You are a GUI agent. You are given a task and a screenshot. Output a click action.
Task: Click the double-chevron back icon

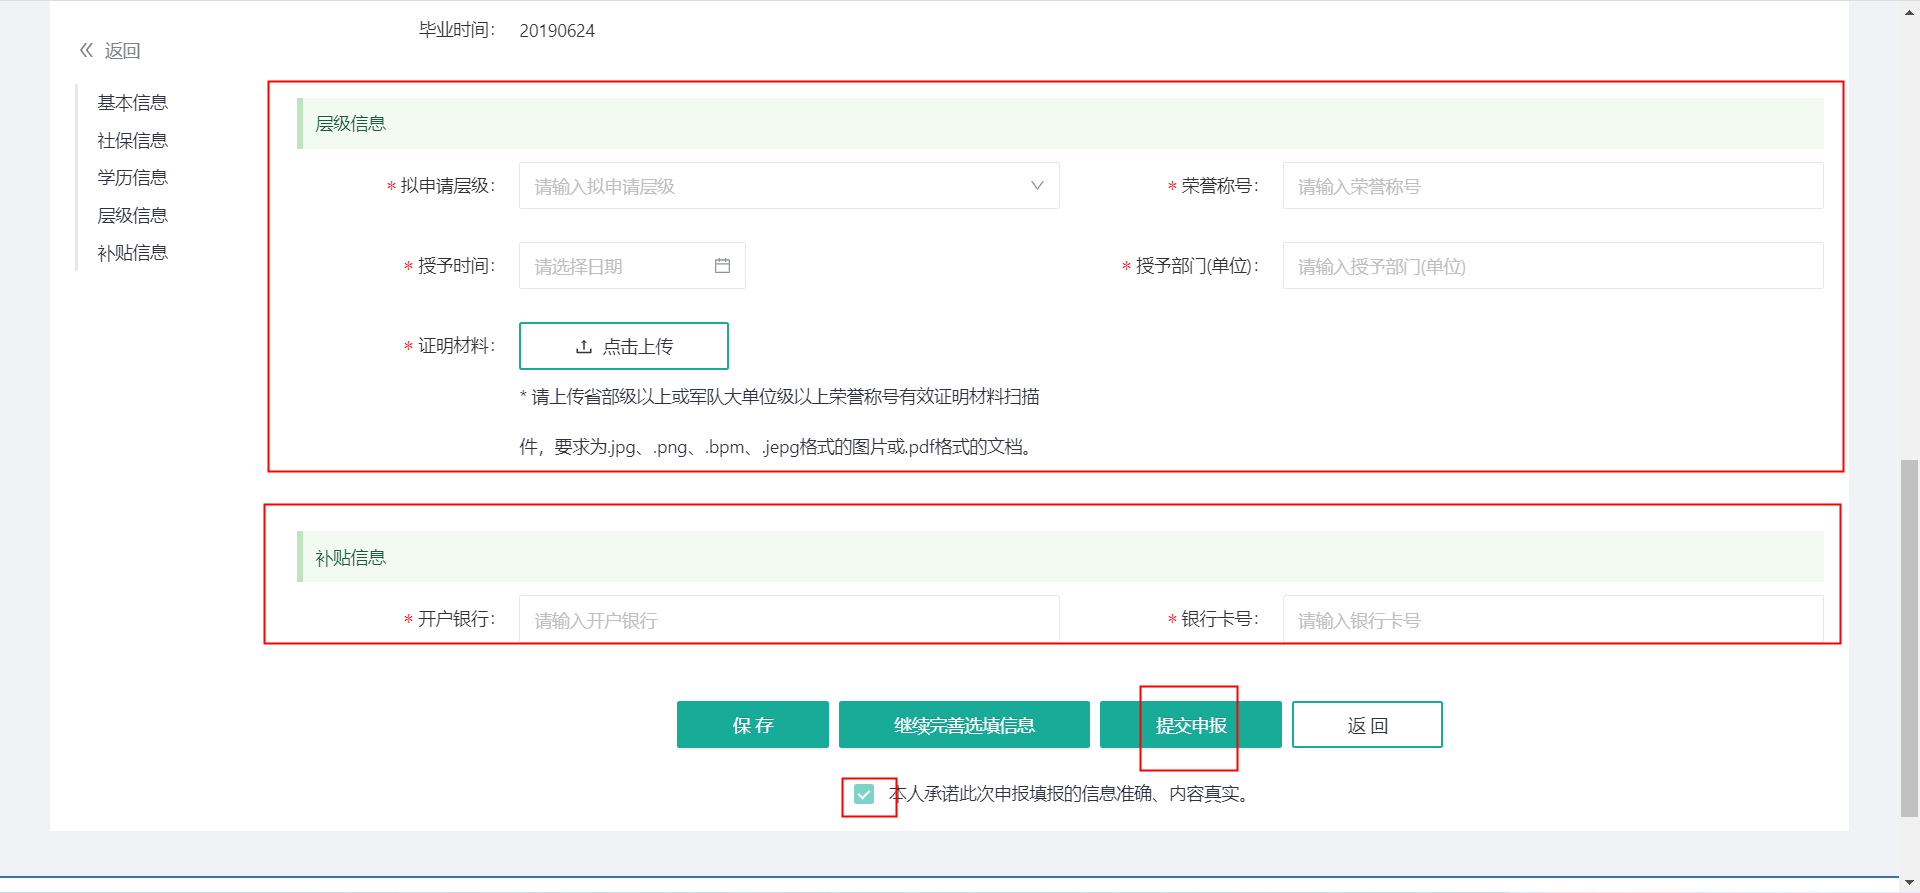(x=86, y=50)
